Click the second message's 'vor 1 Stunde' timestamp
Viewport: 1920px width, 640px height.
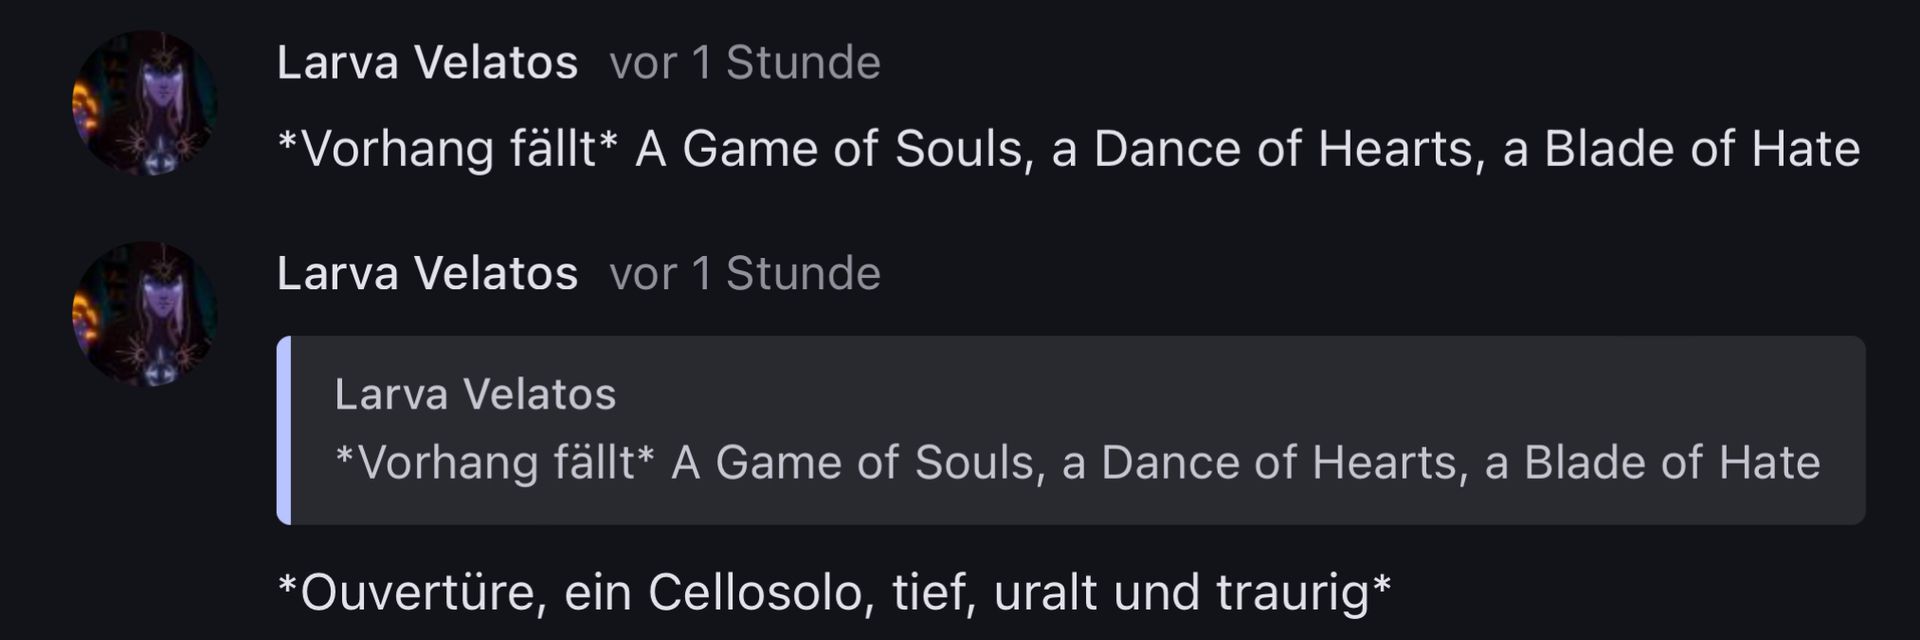click(x=745, y=274)
